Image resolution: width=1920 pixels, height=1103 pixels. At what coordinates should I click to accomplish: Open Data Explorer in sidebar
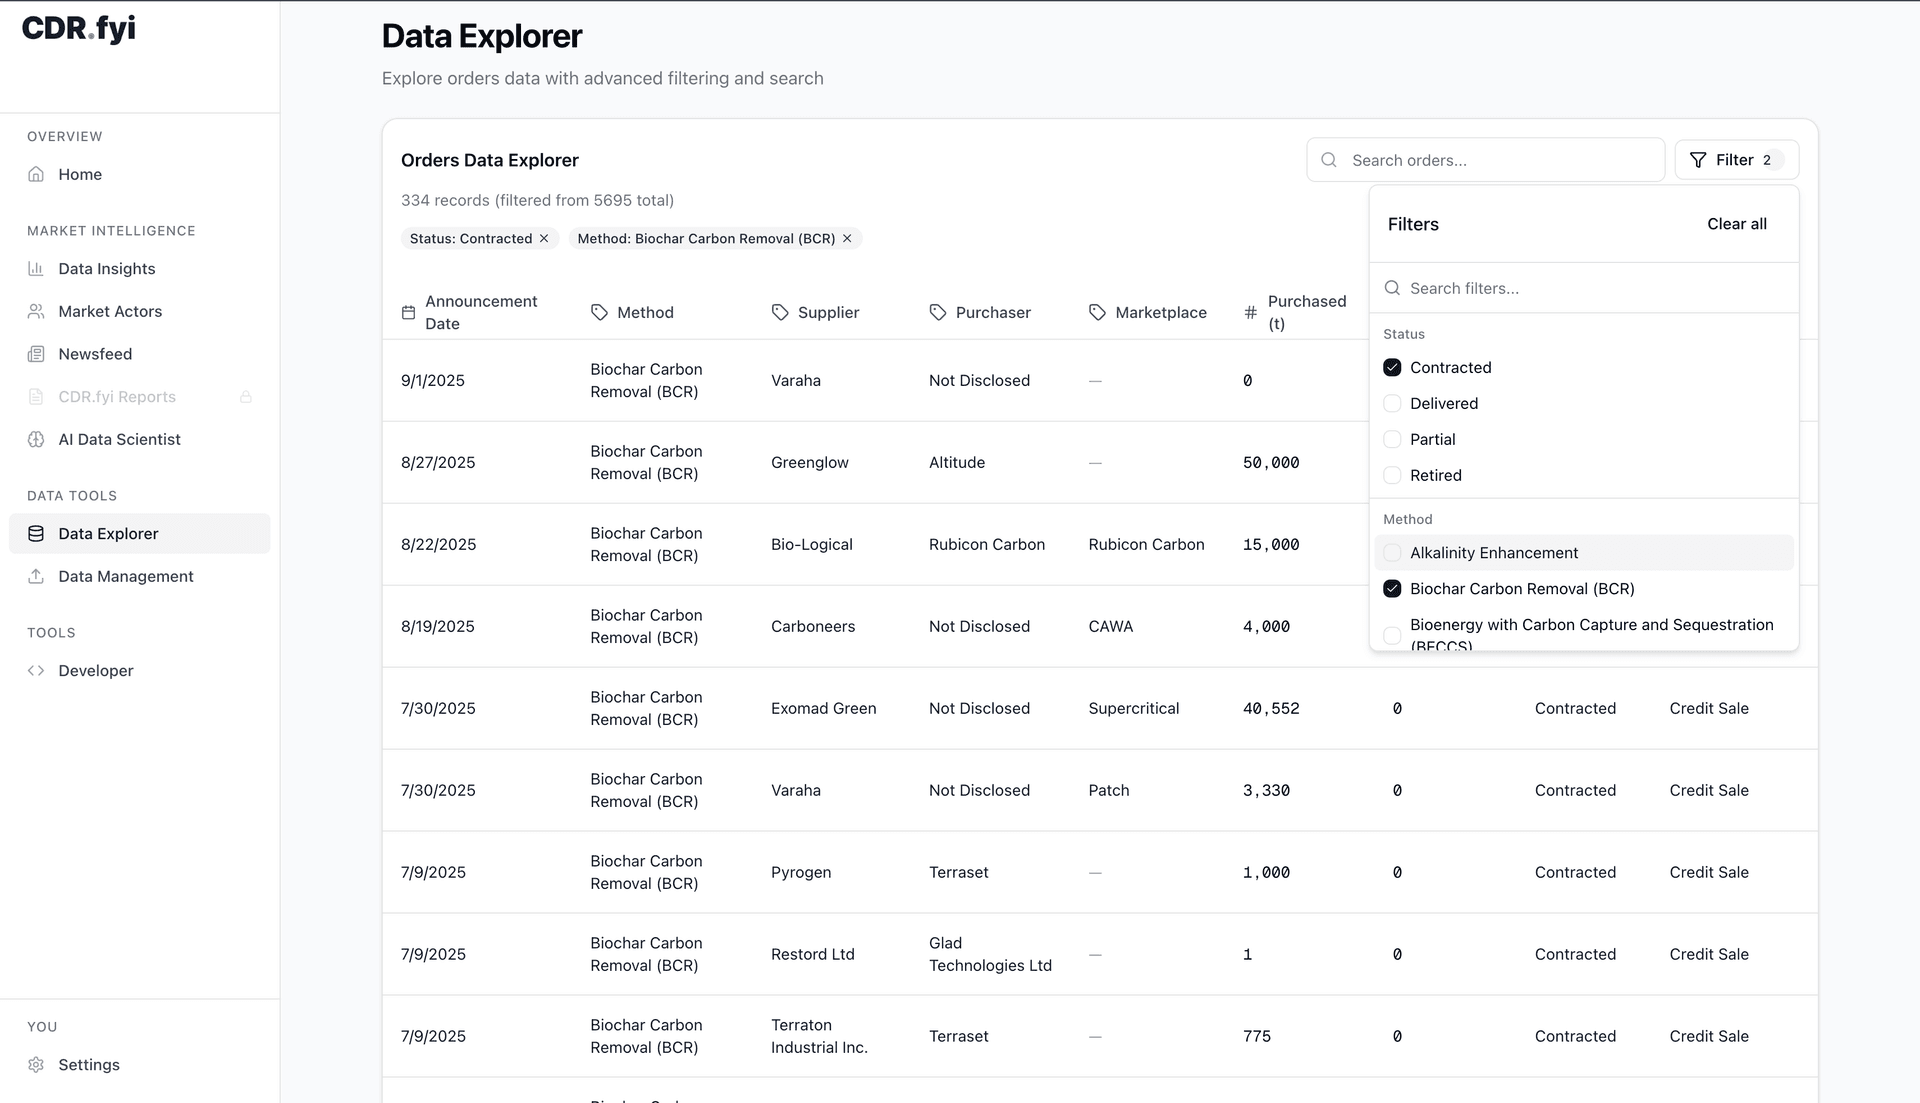(x=108, y=533)
